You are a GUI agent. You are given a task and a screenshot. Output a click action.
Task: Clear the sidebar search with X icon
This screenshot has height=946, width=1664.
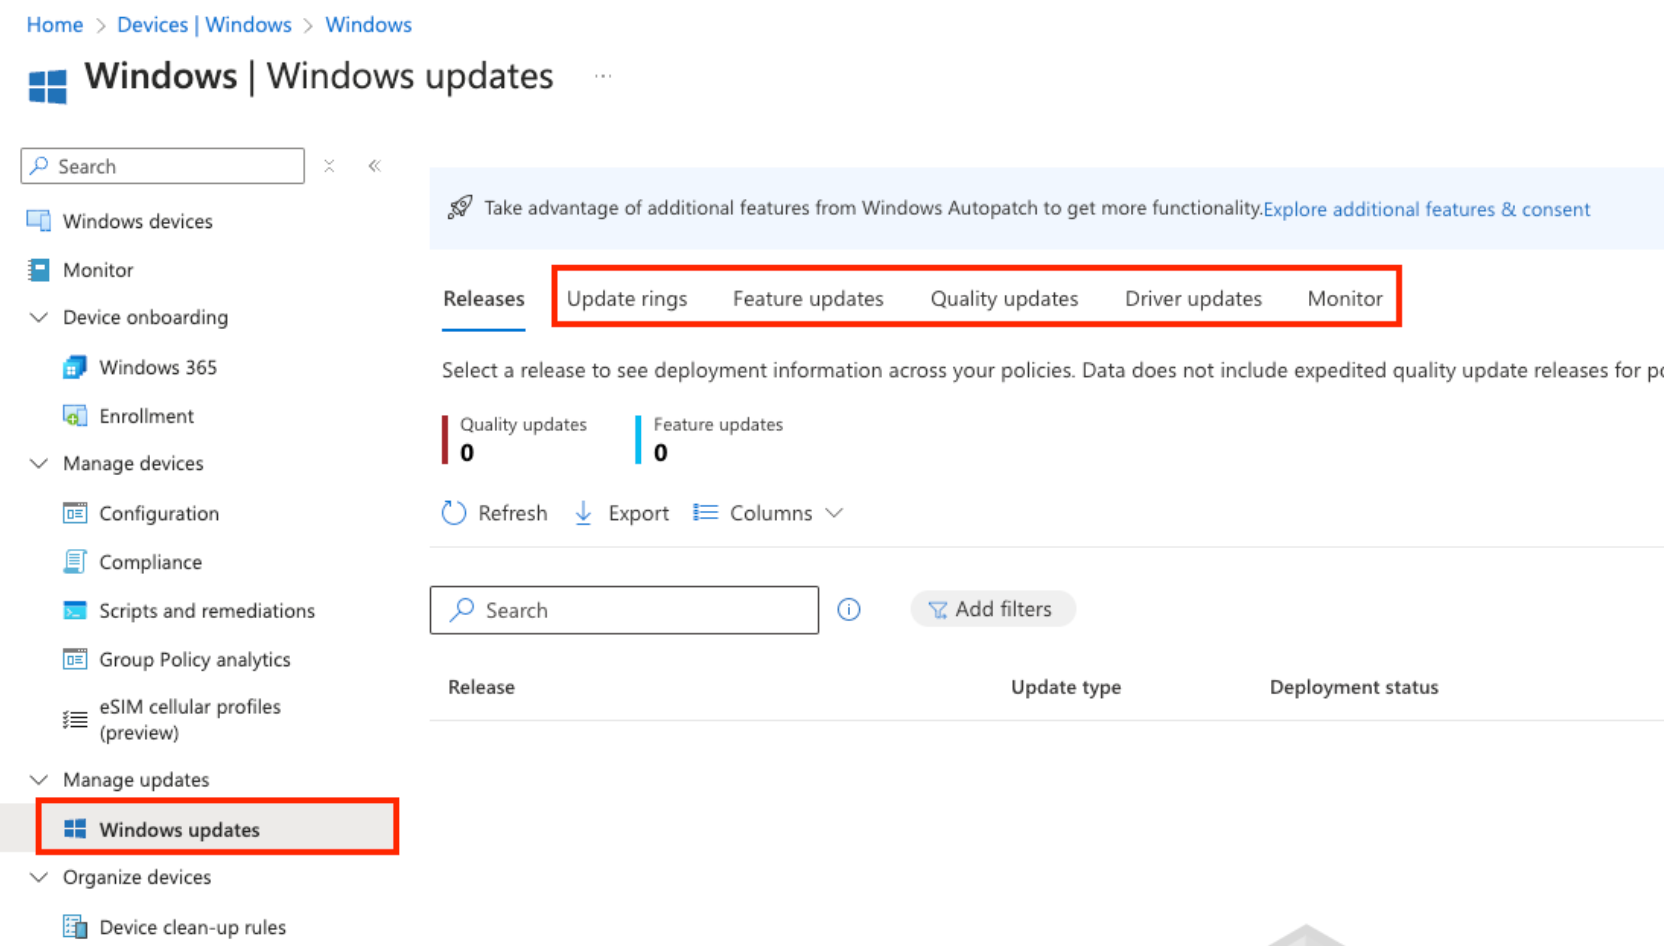(329, 166)
